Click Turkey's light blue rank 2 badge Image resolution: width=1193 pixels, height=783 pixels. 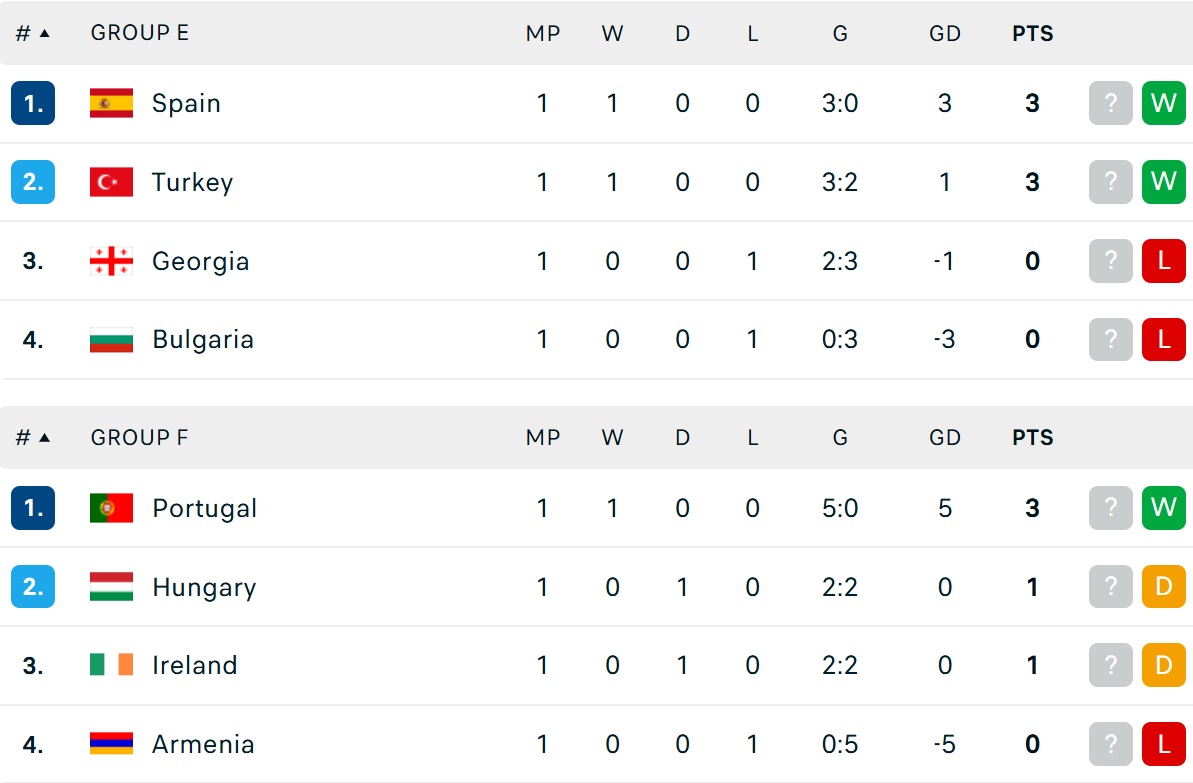(33, 182)
